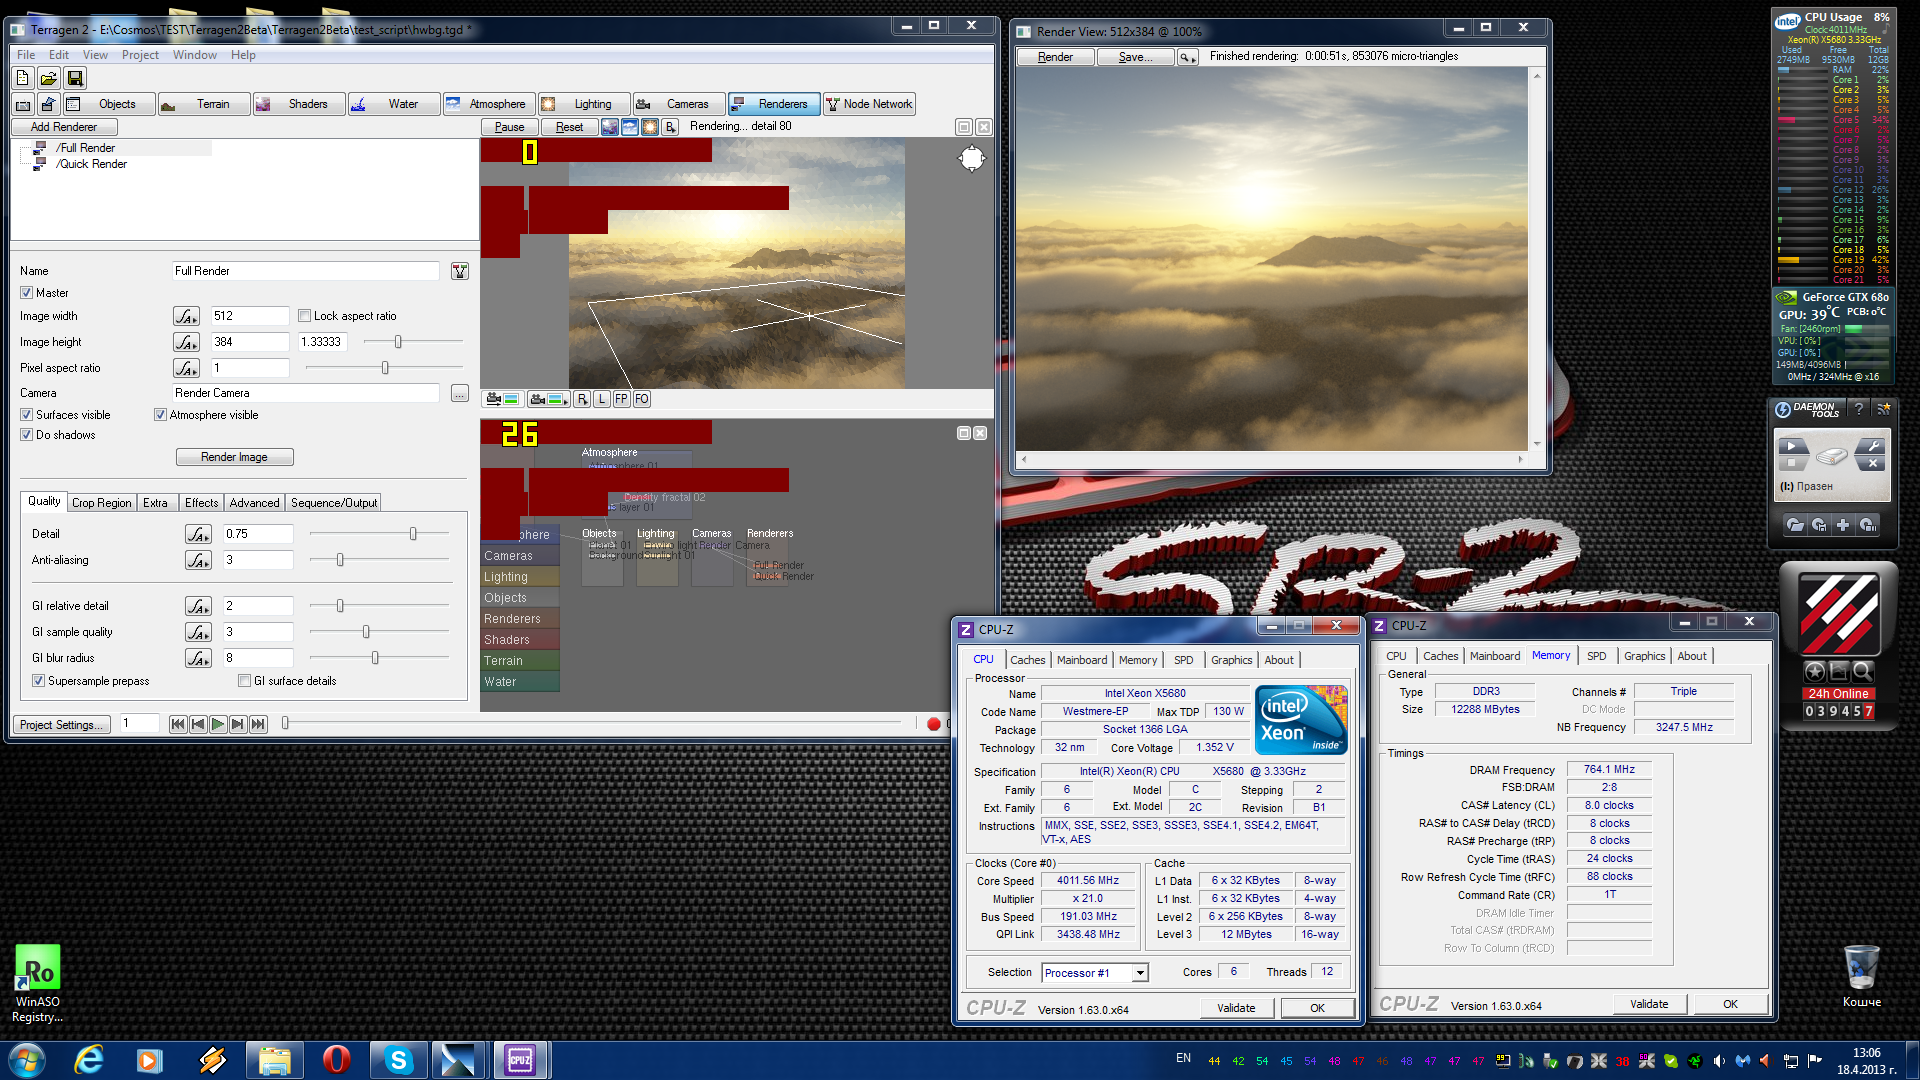Toggle preview lighting sun icon next to Reset
1920x1080 pixels.
point(650,127)
